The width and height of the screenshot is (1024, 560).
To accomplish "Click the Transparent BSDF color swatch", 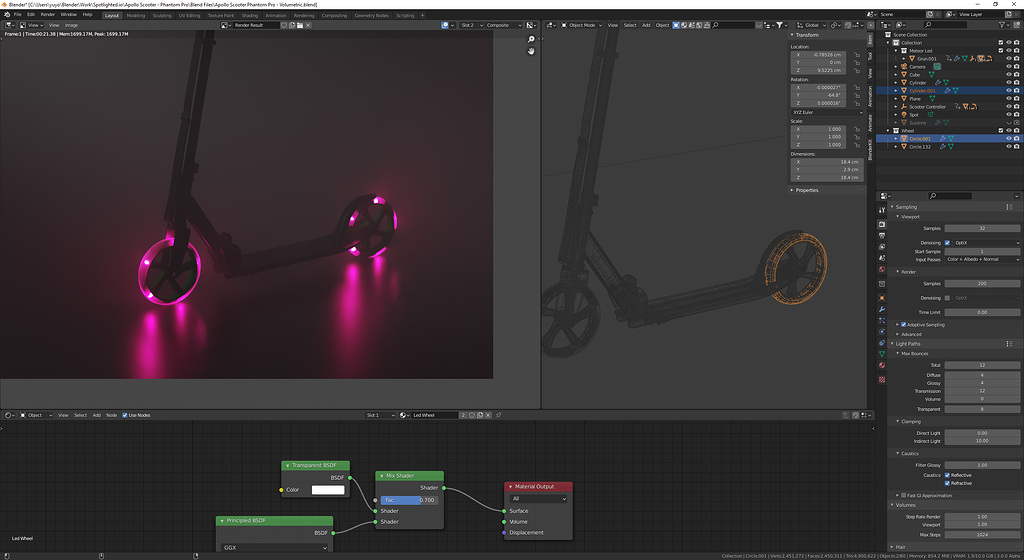I will click(x=328, y=490).
